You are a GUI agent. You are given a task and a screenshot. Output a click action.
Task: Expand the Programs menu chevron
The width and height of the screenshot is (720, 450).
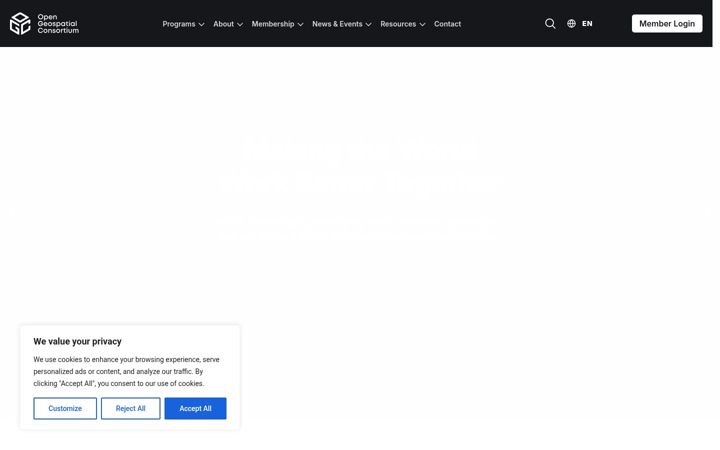tap(201, 24)
